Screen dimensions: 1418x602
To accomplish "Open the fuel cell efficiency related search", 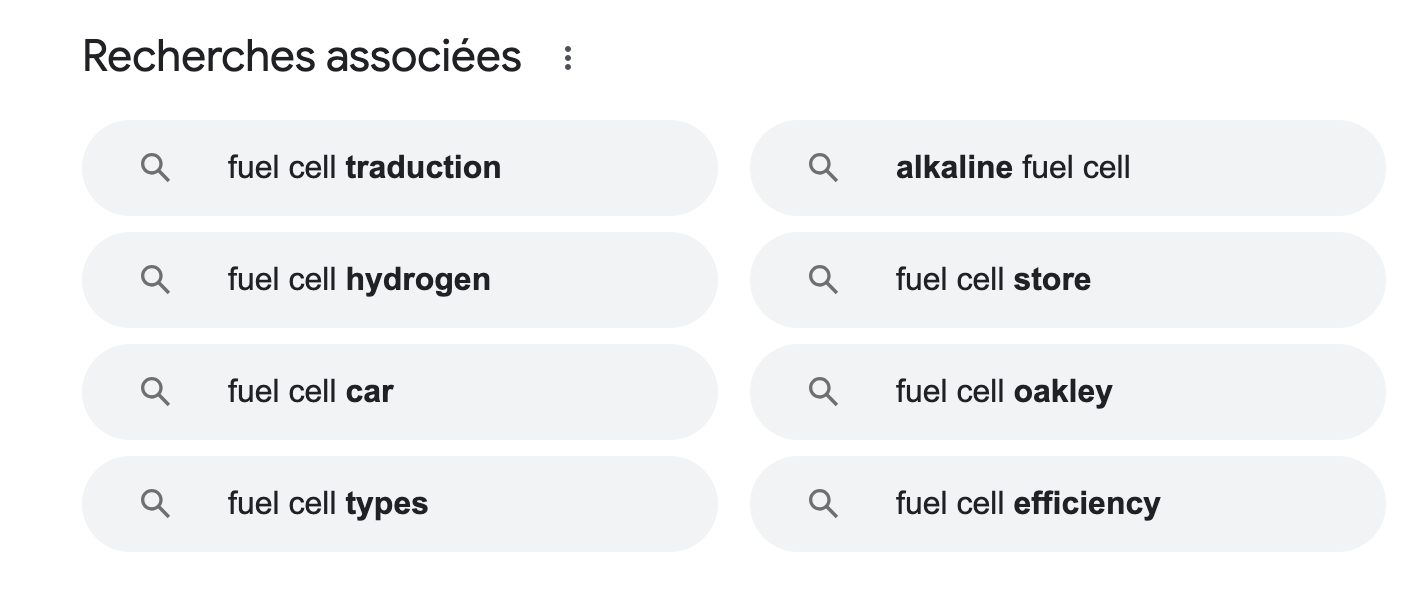I will 1068,504.
